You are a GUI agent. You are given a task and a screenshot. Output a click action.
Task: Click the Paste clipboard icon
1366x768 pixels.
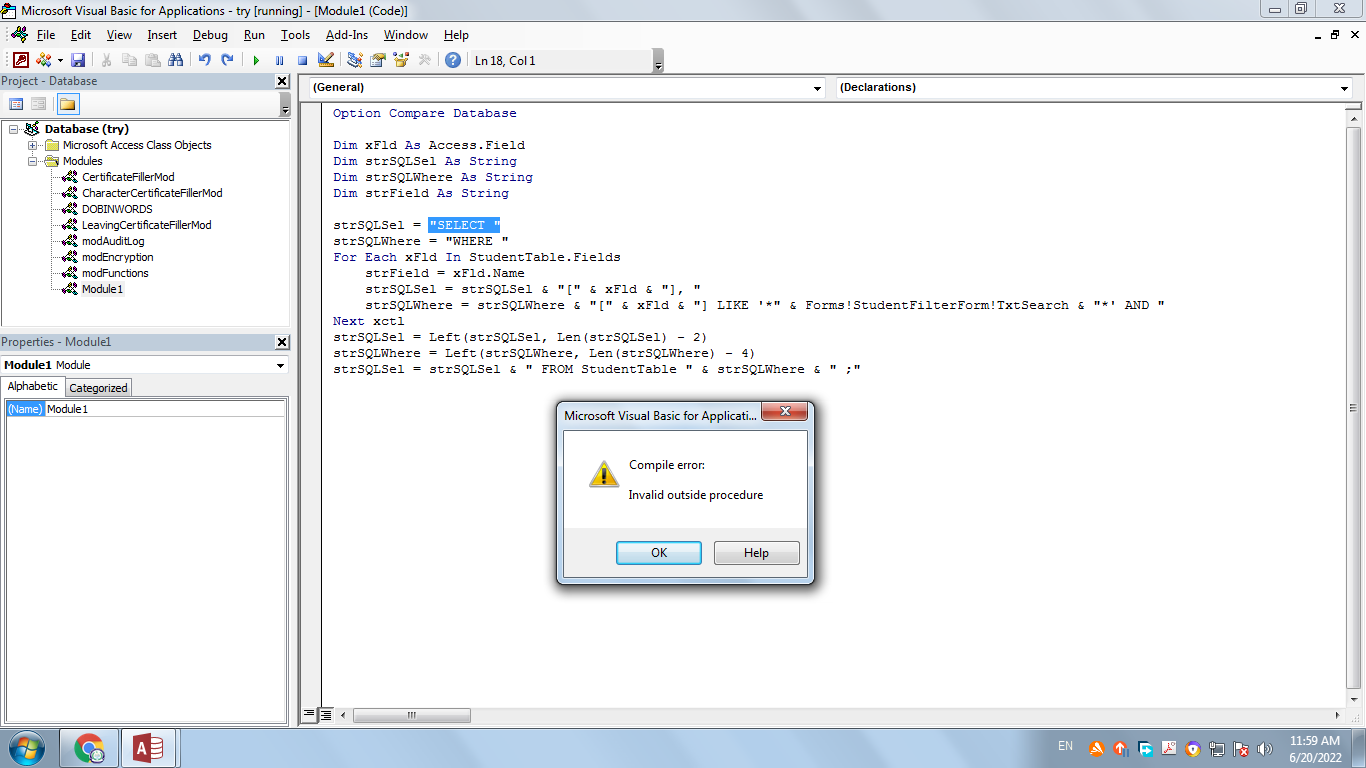(152, 60)
